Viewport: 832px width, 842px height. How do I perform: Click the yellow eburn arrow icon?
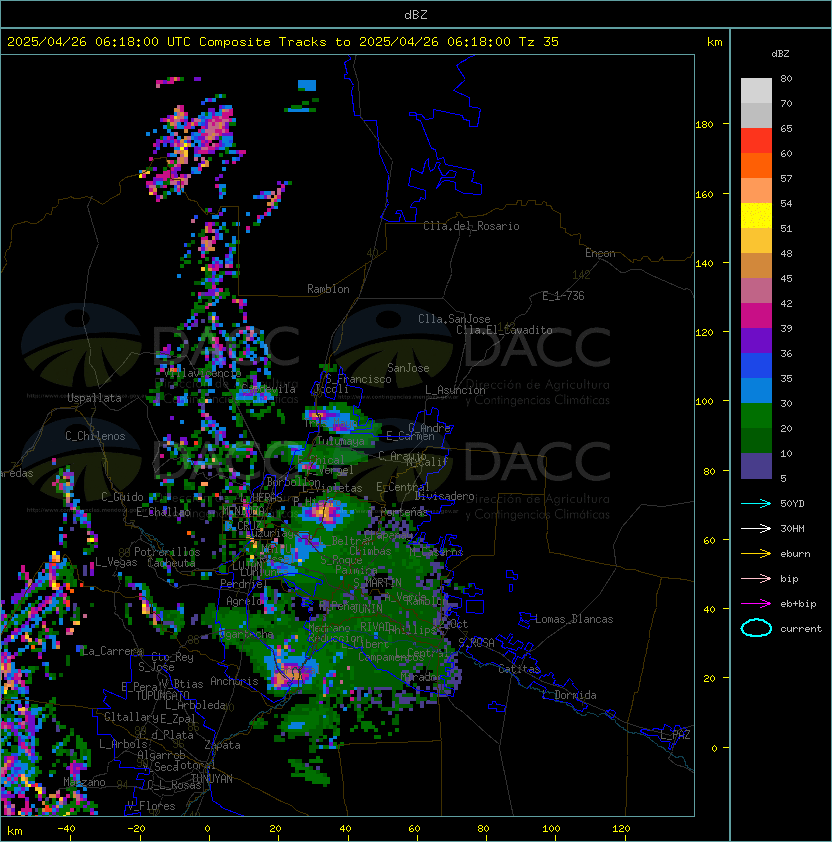point(756,554)
